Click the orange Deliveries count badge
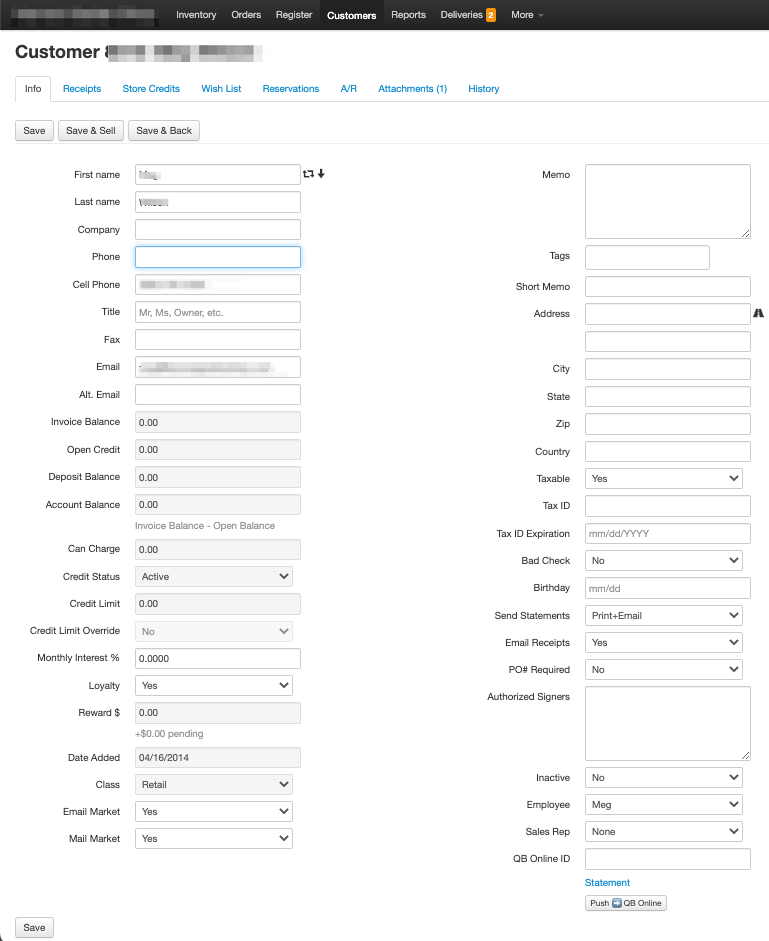This screenshot has width=769, height=941. 491,15
